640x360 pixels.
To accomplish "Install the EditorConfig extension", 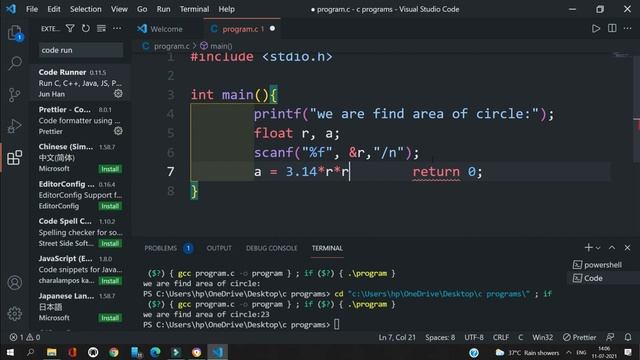I will pyautogui.click(x=110, y=206).
